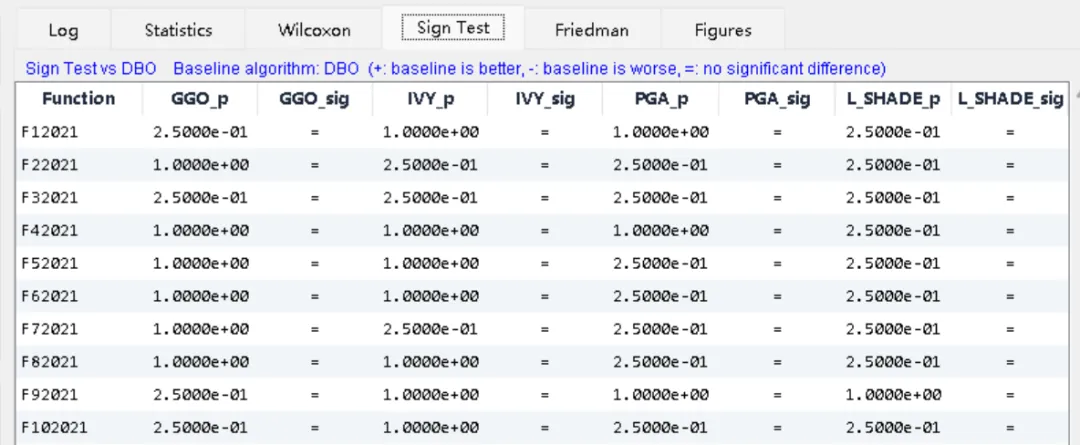Switch to the Figures tab
The image size is (1080, 445).
click(722, 30)
